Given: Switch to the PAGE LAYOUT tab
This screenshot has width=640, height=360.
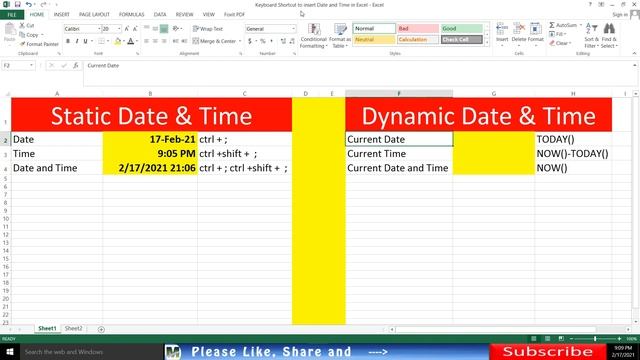Looking at the screenshot, I should (94, 15).
